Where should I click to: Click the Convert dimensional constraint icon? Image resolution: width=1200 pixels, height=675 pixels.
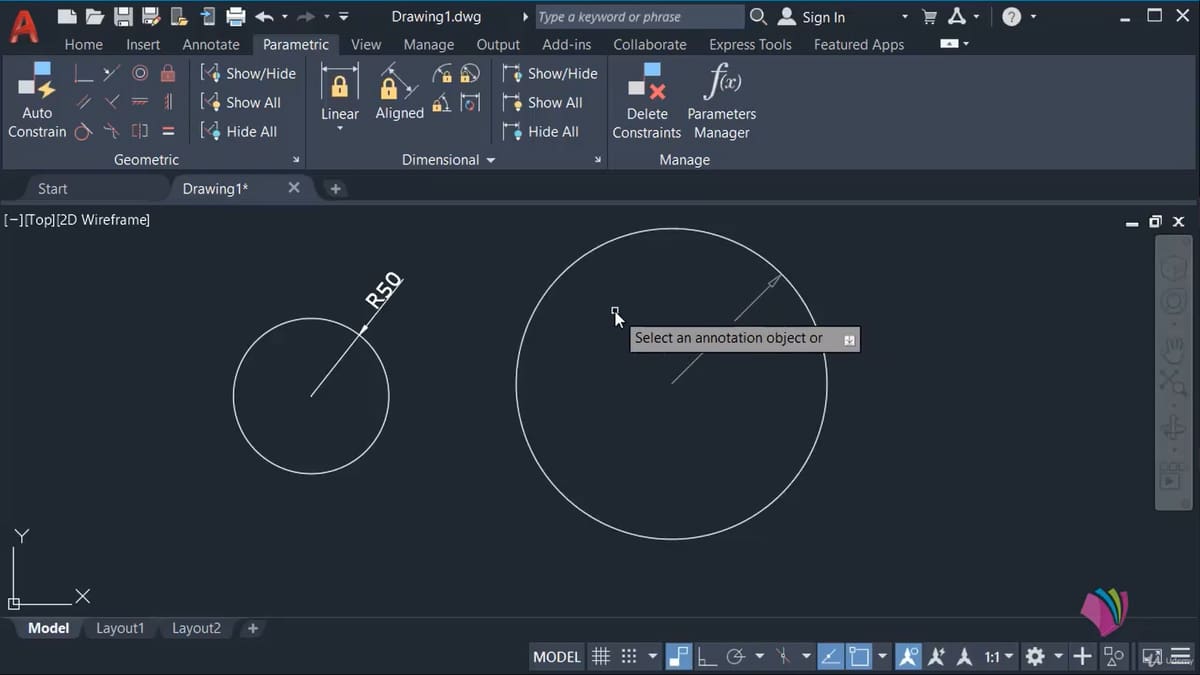click(x=470, y=102)
